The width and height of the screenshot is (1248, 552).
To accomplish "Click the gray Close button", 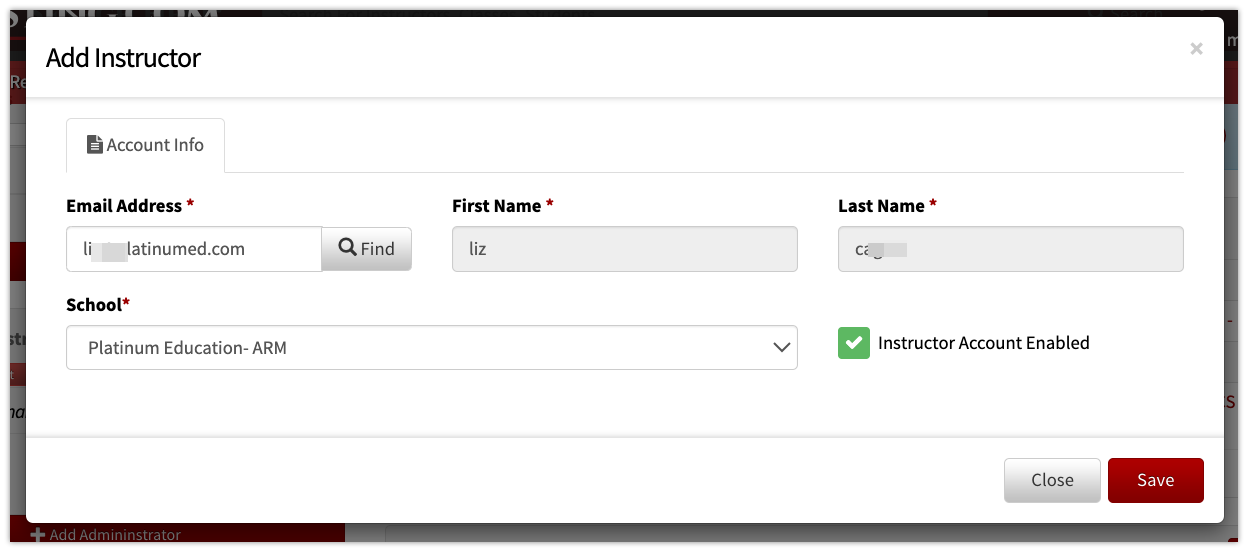I will click(1052, 480).
